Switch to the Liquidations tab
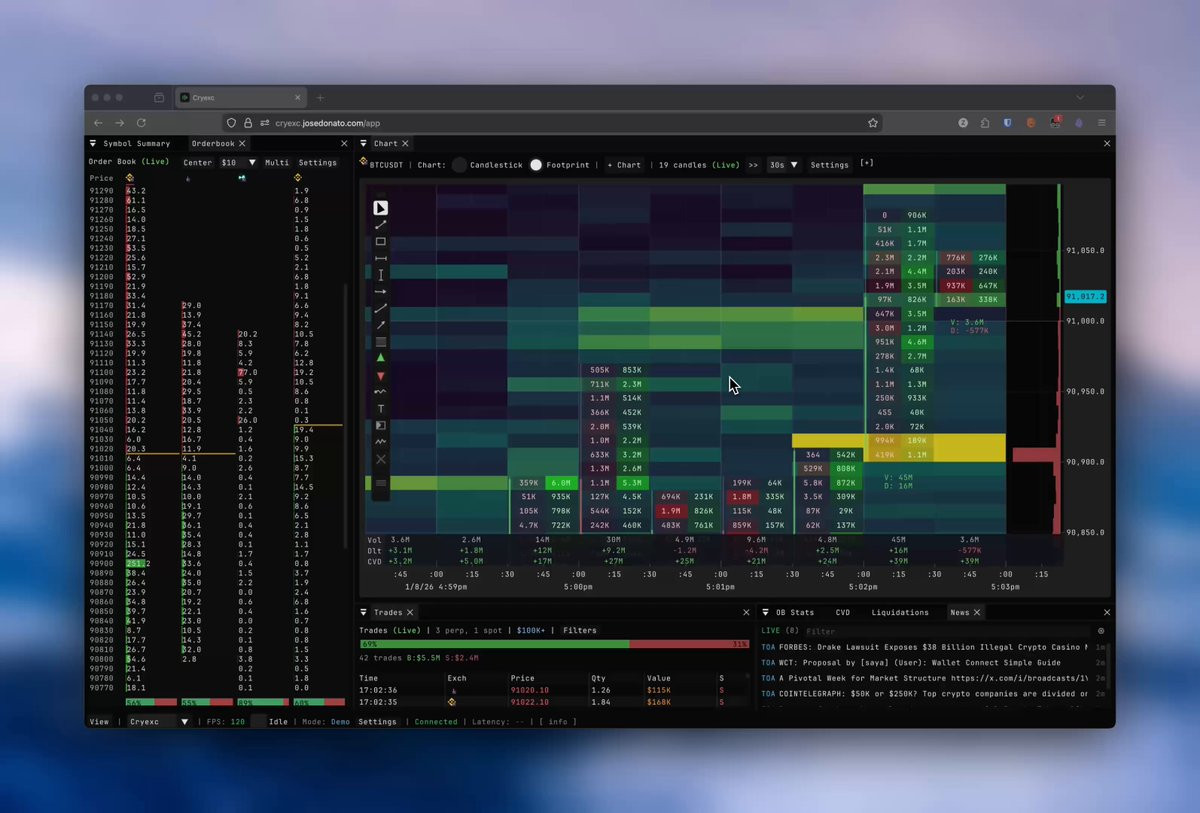1200x813 pixels. tap(900, 612)
